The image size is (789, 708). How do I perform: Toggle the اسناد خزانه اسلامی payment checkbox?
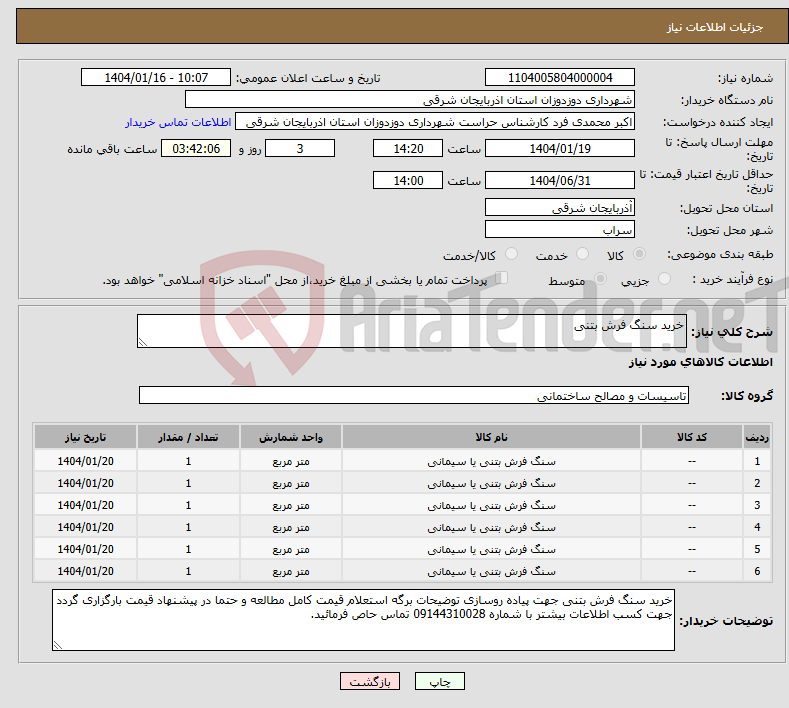click(x=501, y=278)
